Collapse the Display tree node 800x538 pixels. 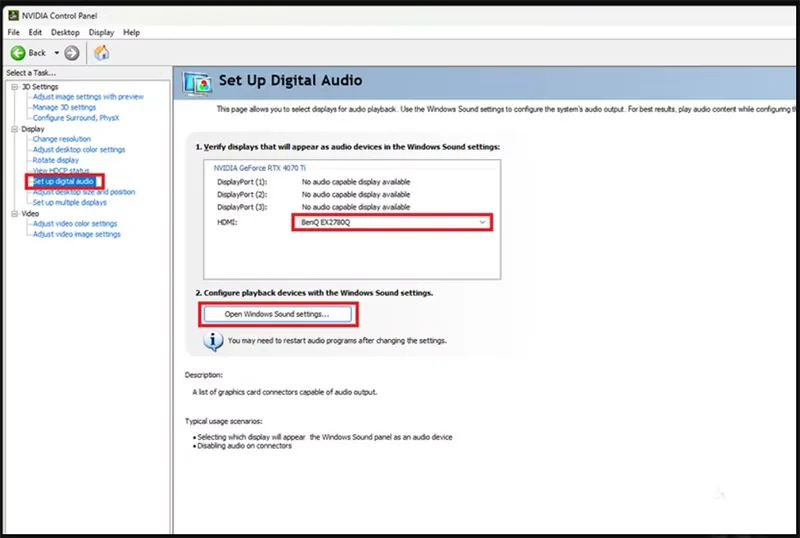click(x=13, y=129)
